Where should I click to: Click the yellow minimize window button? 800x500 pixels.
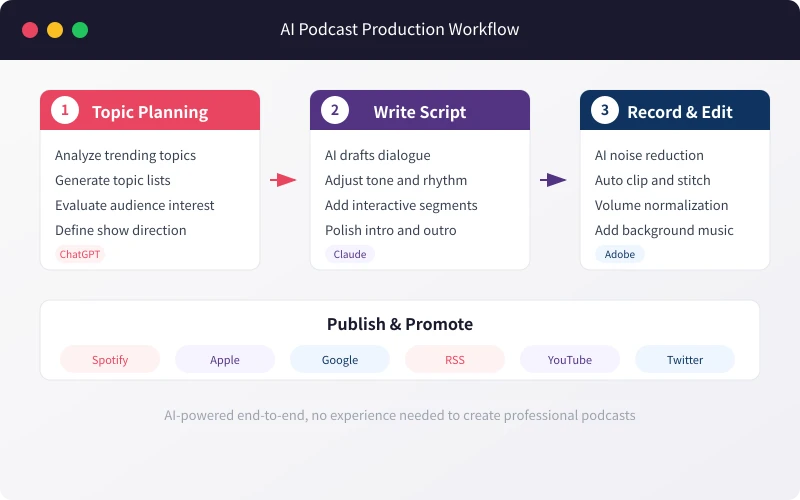point(55,30)
